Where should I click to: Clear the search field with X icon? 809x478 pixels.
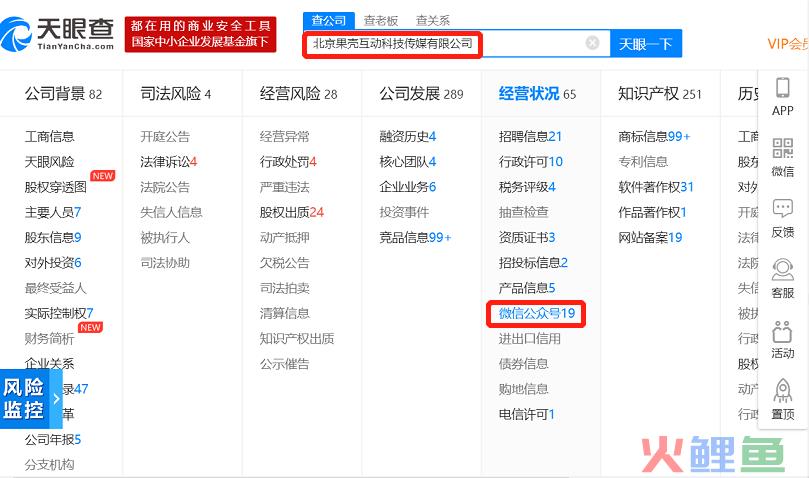(x=592, y=43)
